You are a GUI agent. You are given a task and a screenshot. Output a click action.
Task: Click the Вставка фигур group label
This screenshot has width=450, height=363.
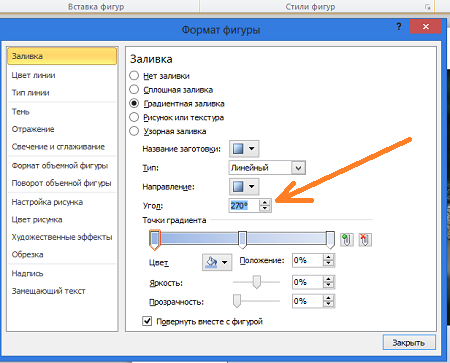point(96,7)
